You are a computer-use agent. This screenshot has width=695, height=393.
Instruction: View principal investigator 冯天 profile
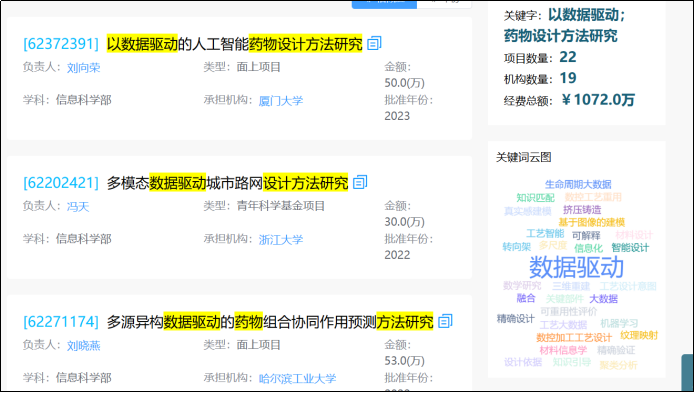point(78,206)
